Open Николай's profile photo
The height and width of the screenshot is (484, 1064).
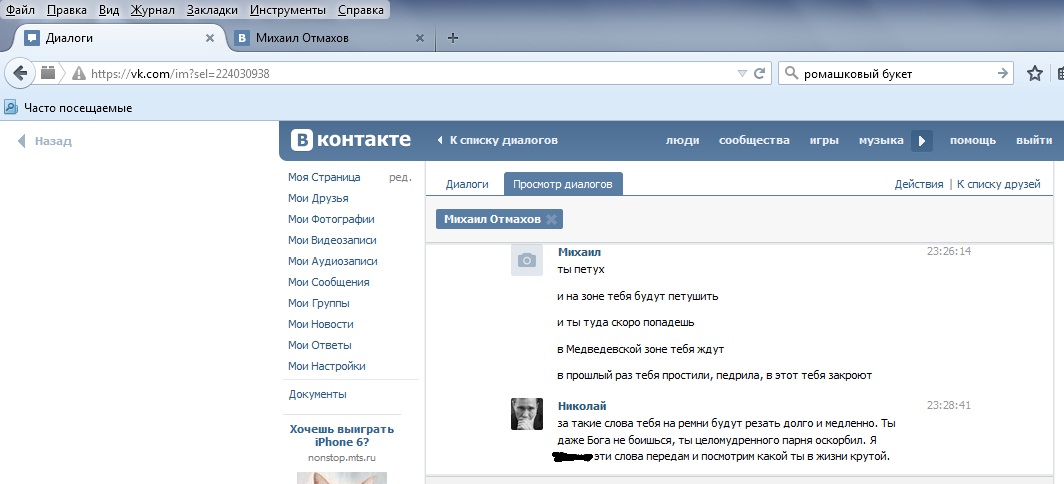(527, 414)
